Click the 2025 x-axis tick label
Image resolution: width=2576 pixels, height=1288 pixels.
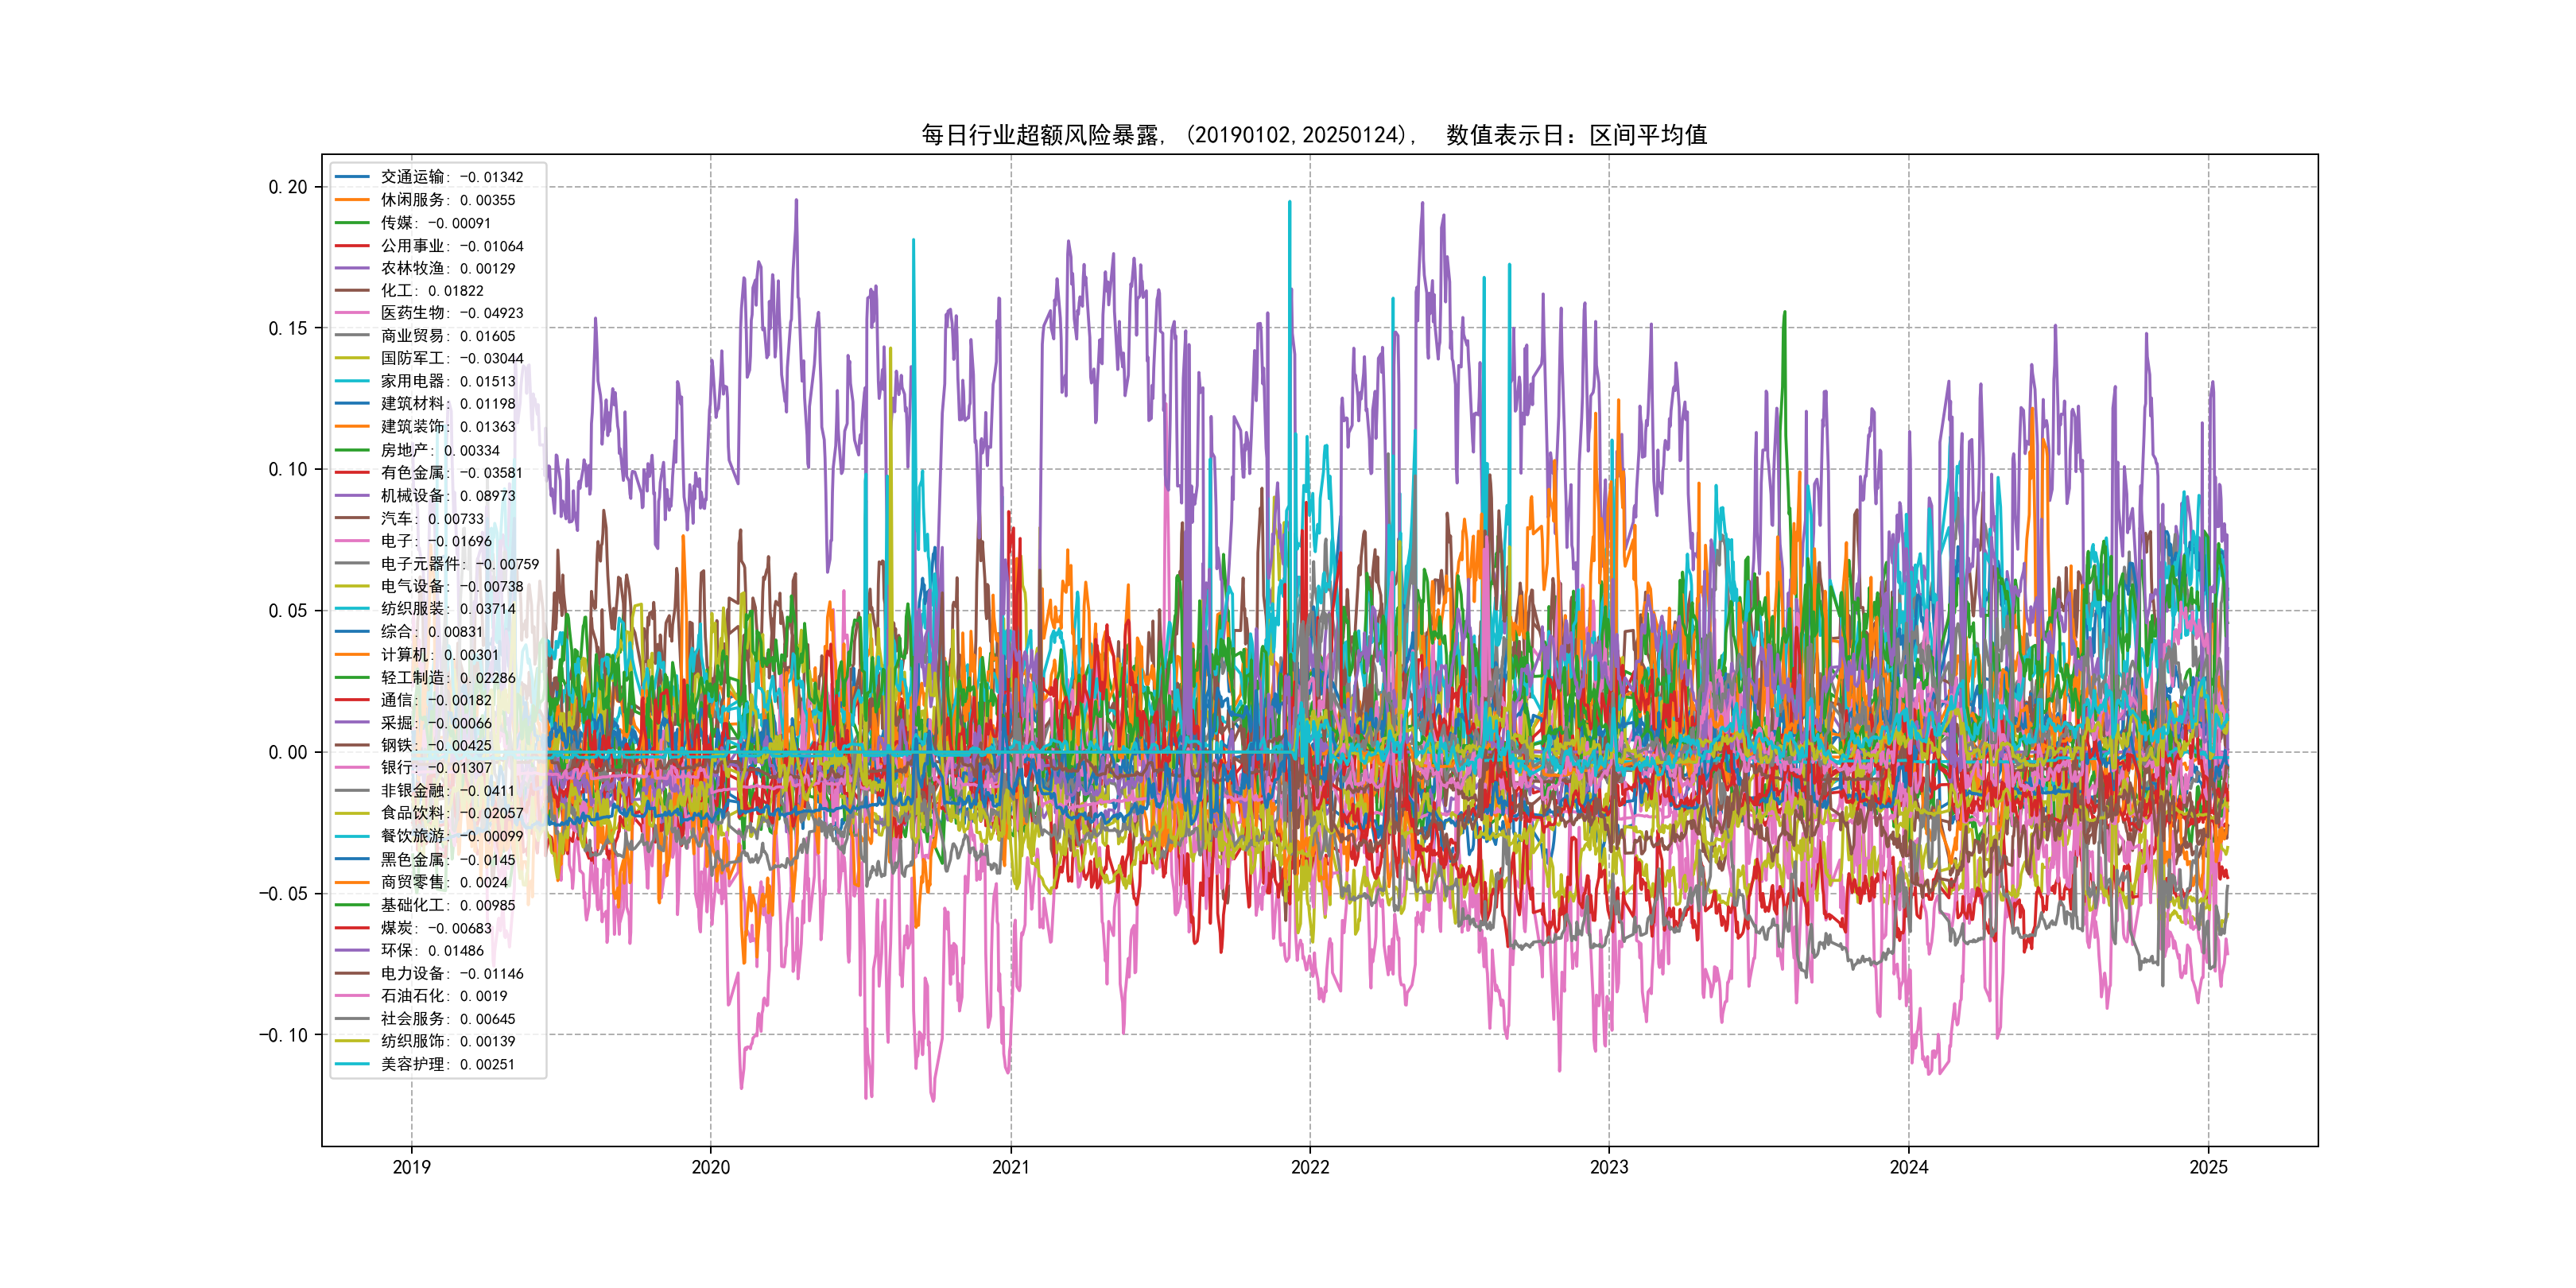click(2208, 1167)
